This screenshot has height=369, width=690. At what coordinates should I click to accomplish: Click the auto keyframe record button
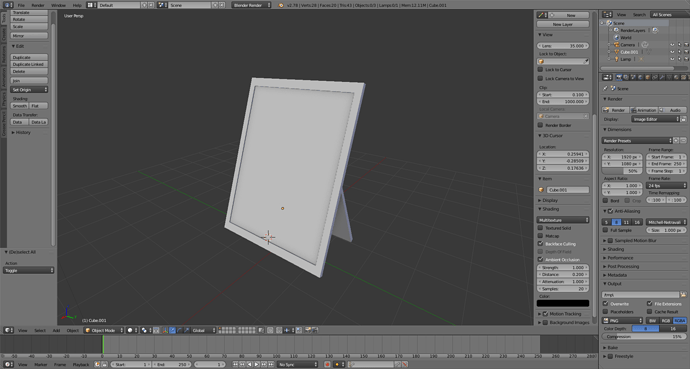pyautogui.click(x=327, y=365)
